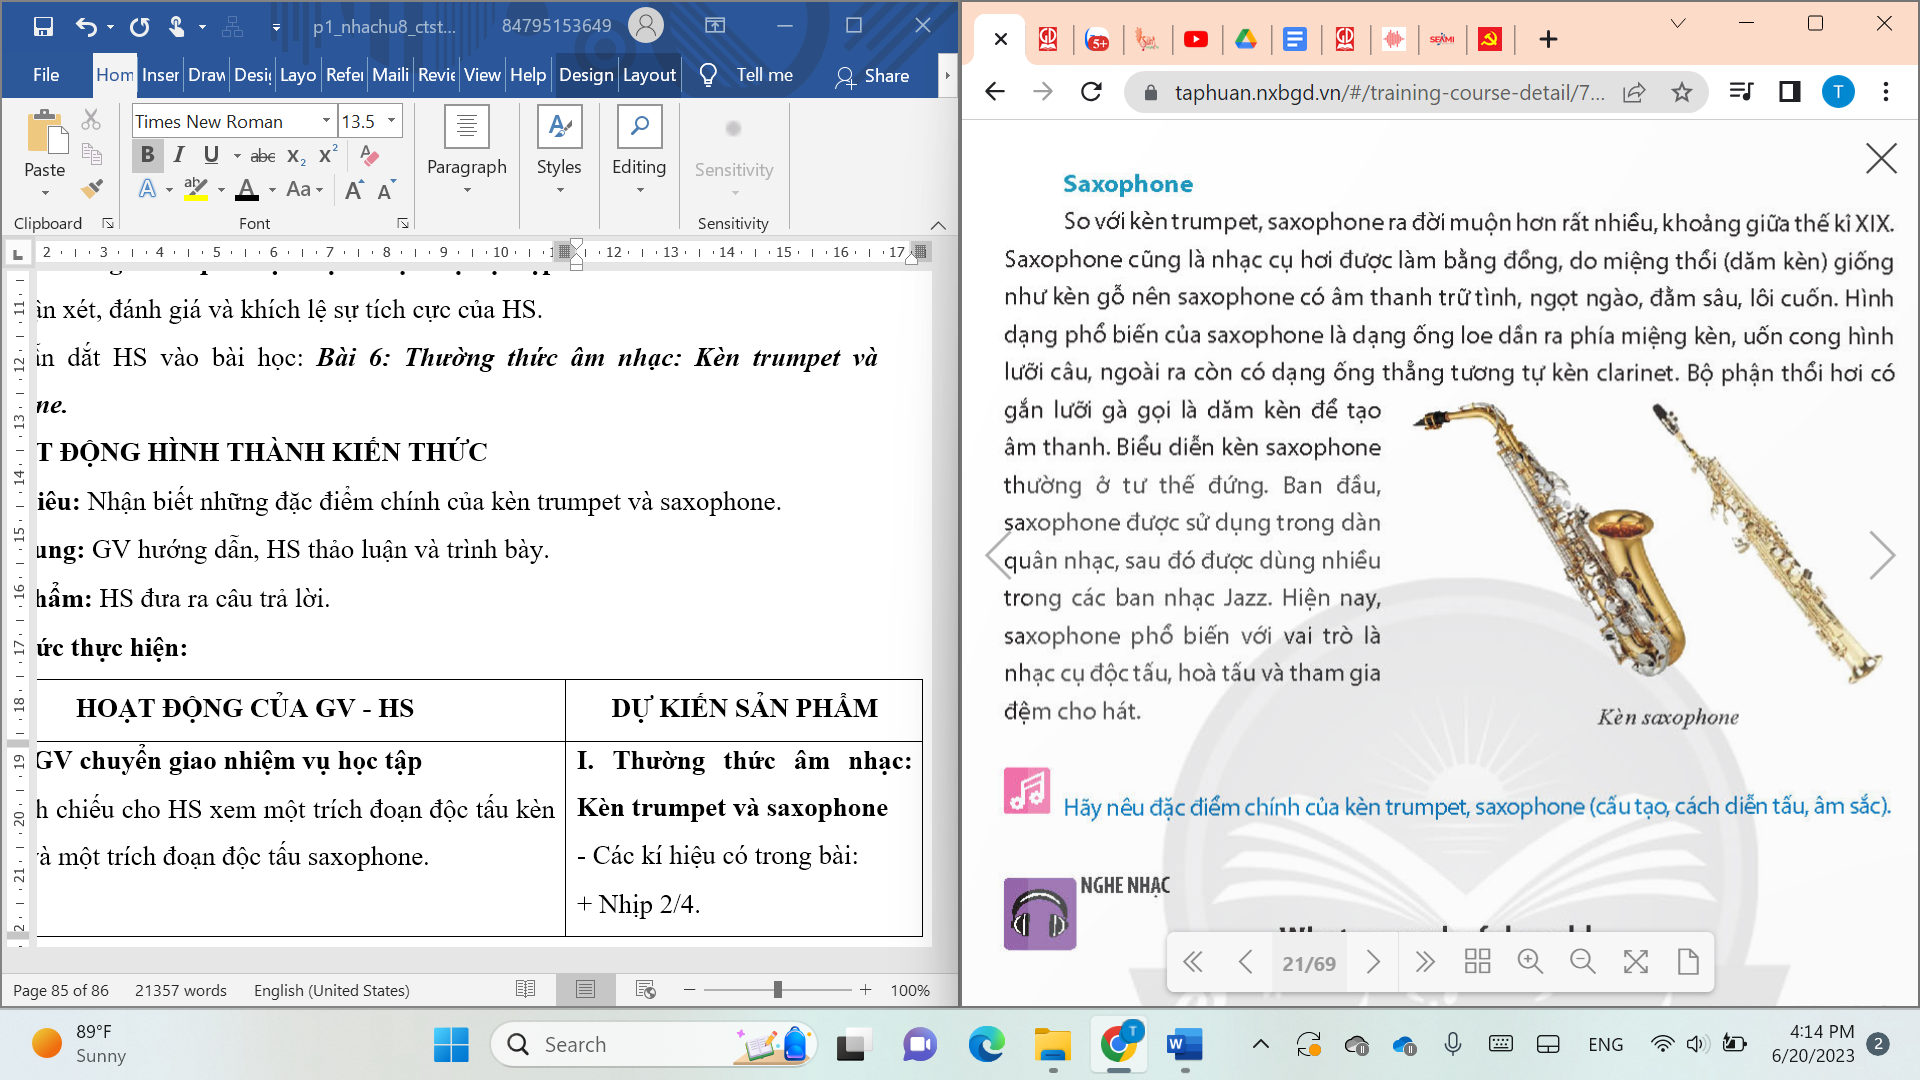The height and width of the screenshot is (1080, 1920).
Task: Click the Strikethrough abc button
Action: [x=263, y=156]
